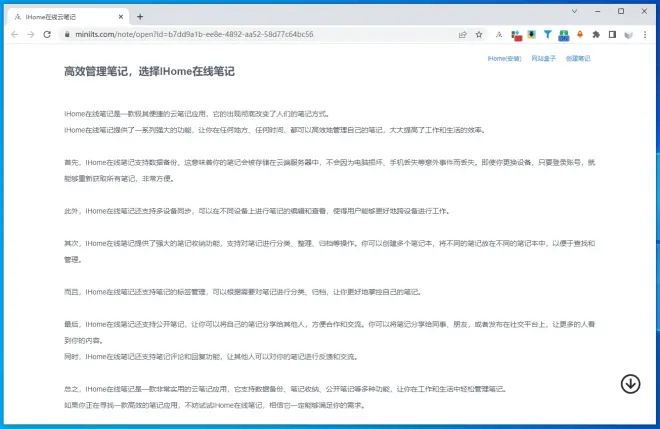Open the Extensions puzzle piece menu
The height and width of the screenshot is (429, 660).
pyautogui.click(x=595, y=34)
